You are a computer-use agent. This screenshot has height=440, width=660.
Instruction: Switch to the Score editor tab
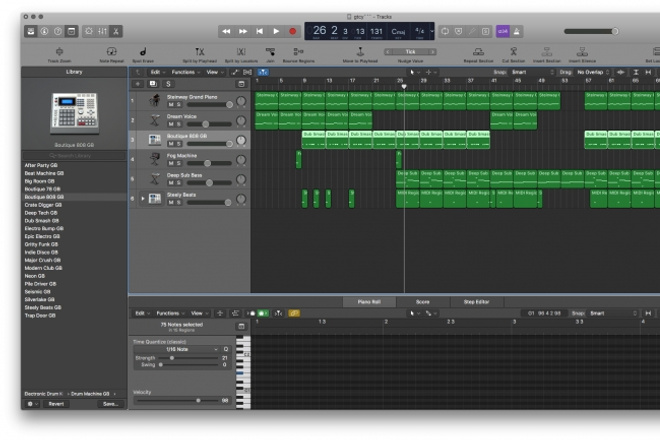(423, 302)
